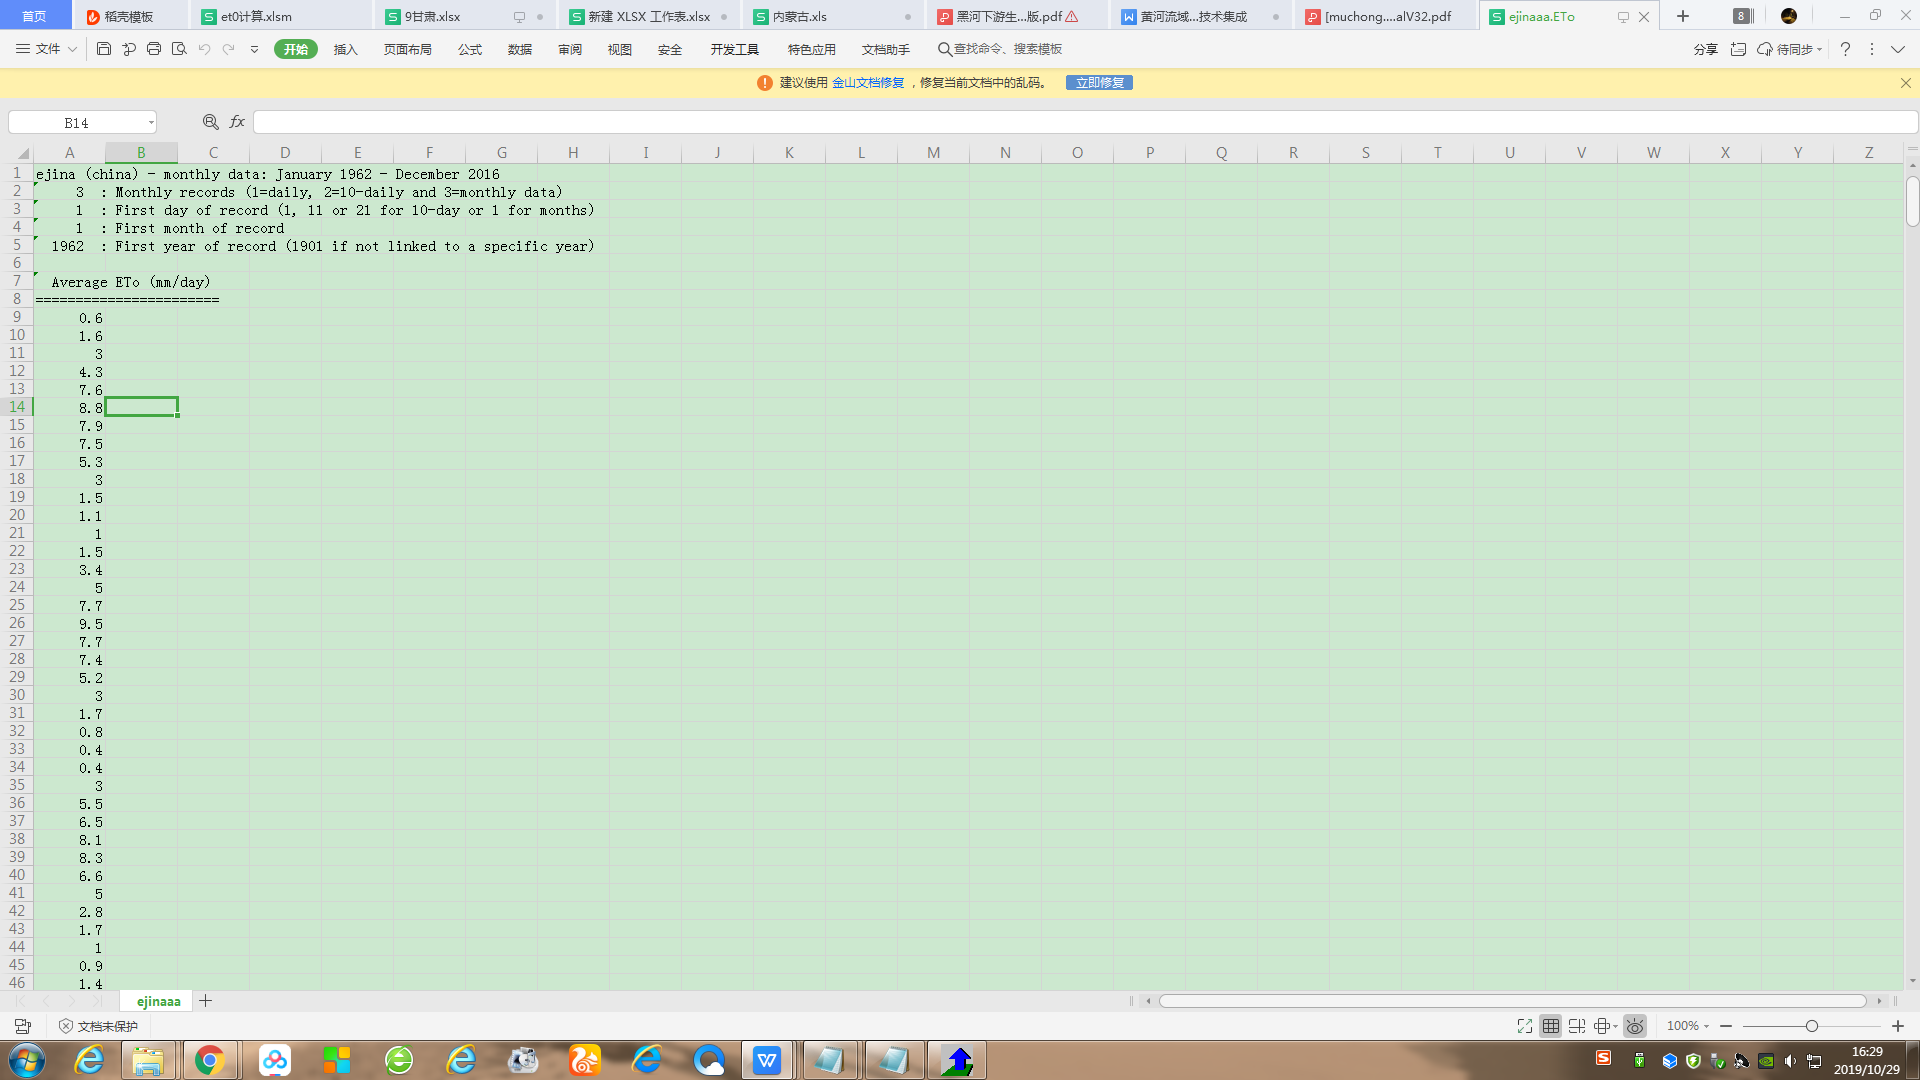
Task: Follow the 金山文档修复 link
Action: 867,83
